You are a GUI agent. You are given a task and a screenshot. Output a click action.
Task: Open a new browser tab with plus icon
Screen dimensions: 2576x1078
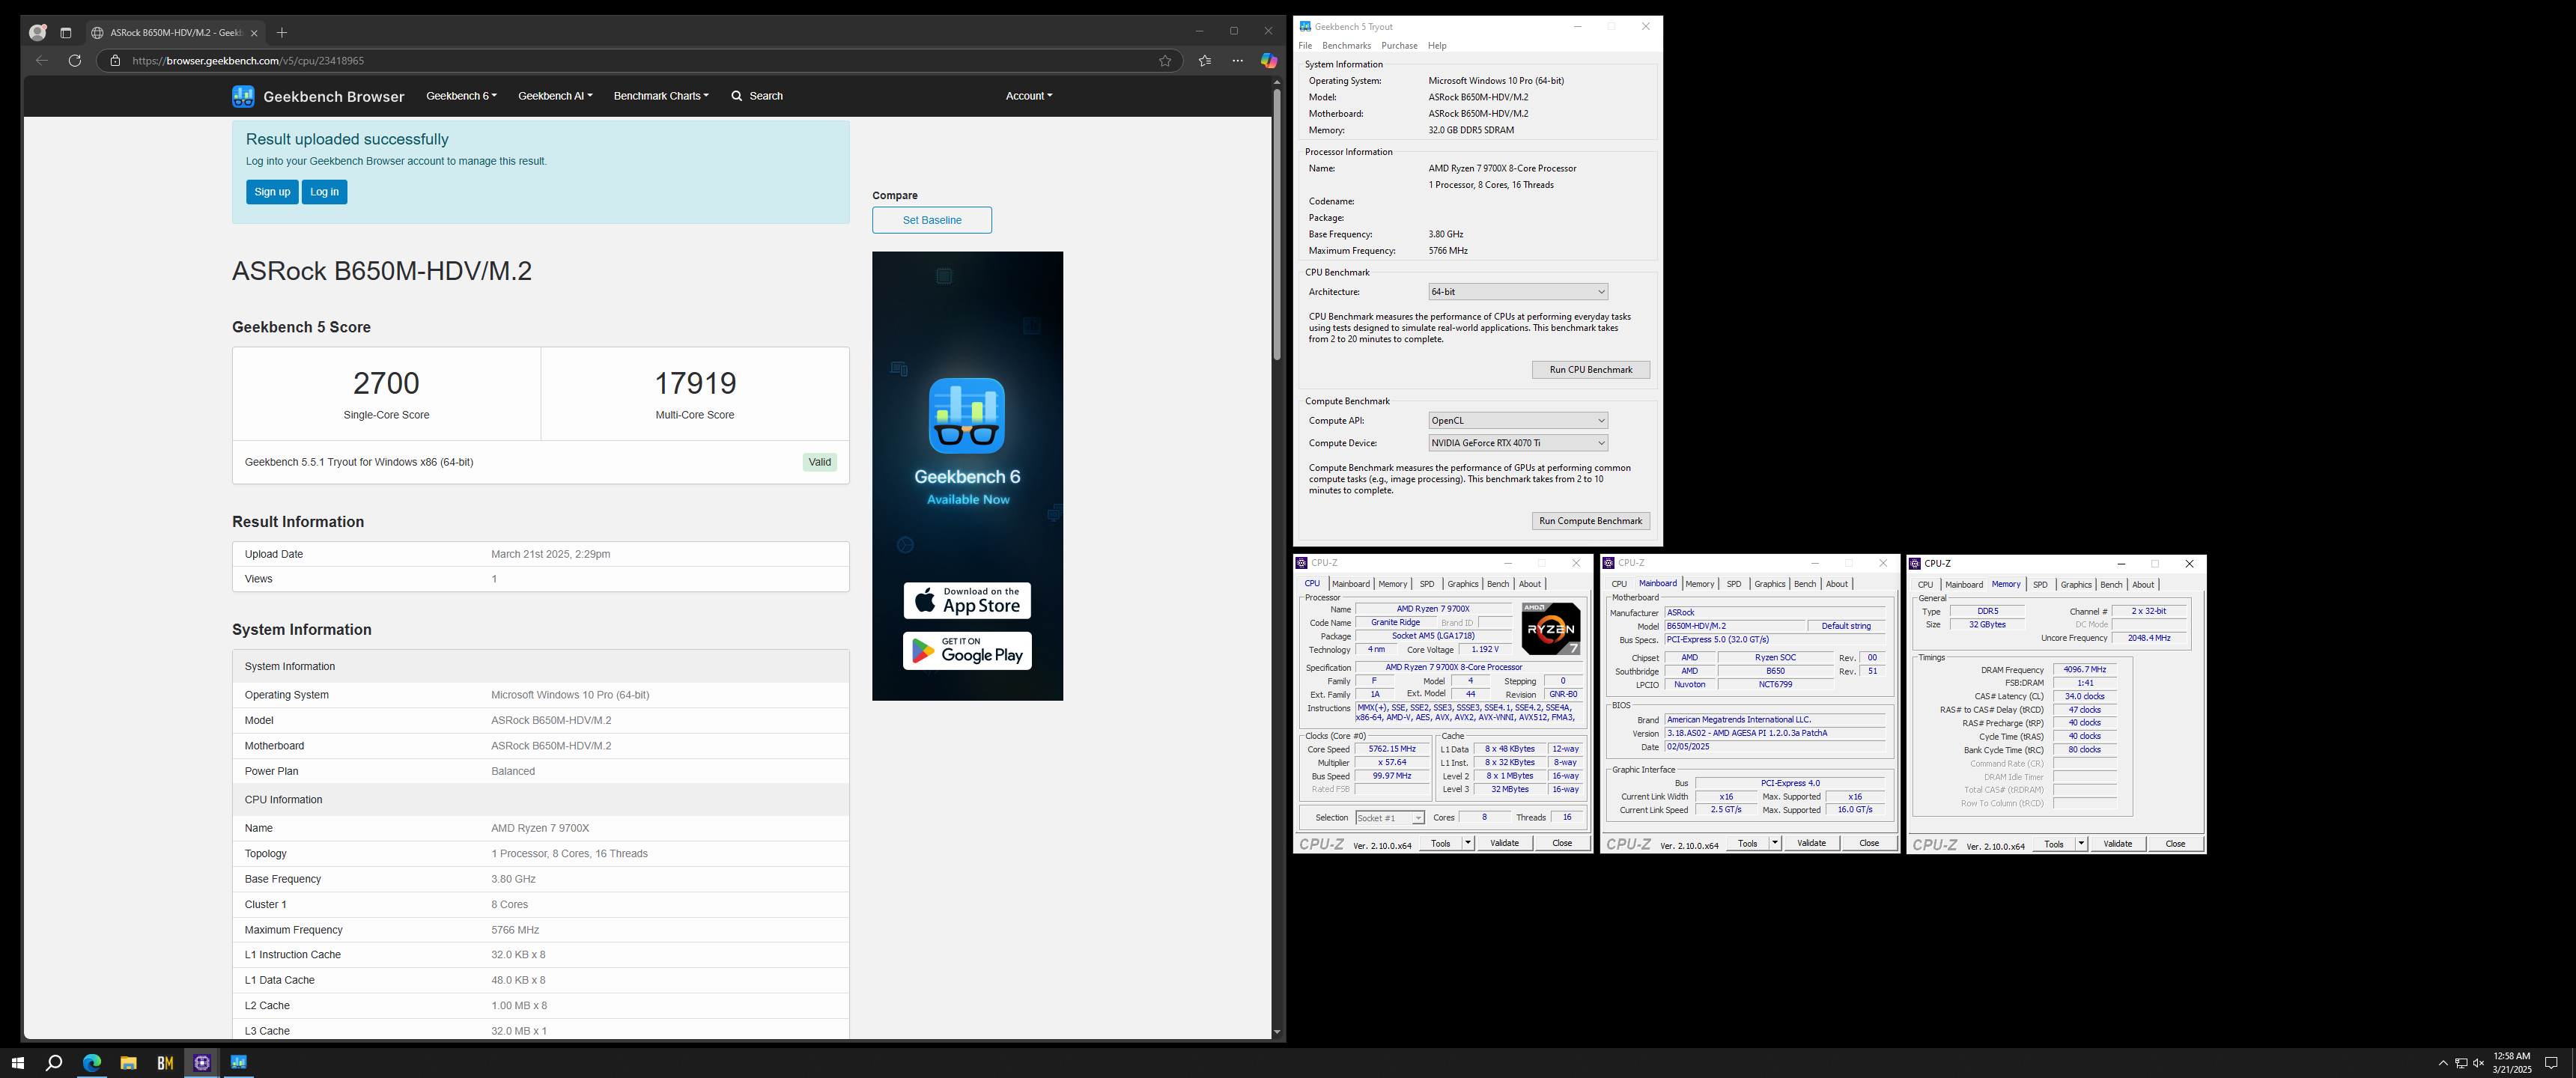point(282,33)
